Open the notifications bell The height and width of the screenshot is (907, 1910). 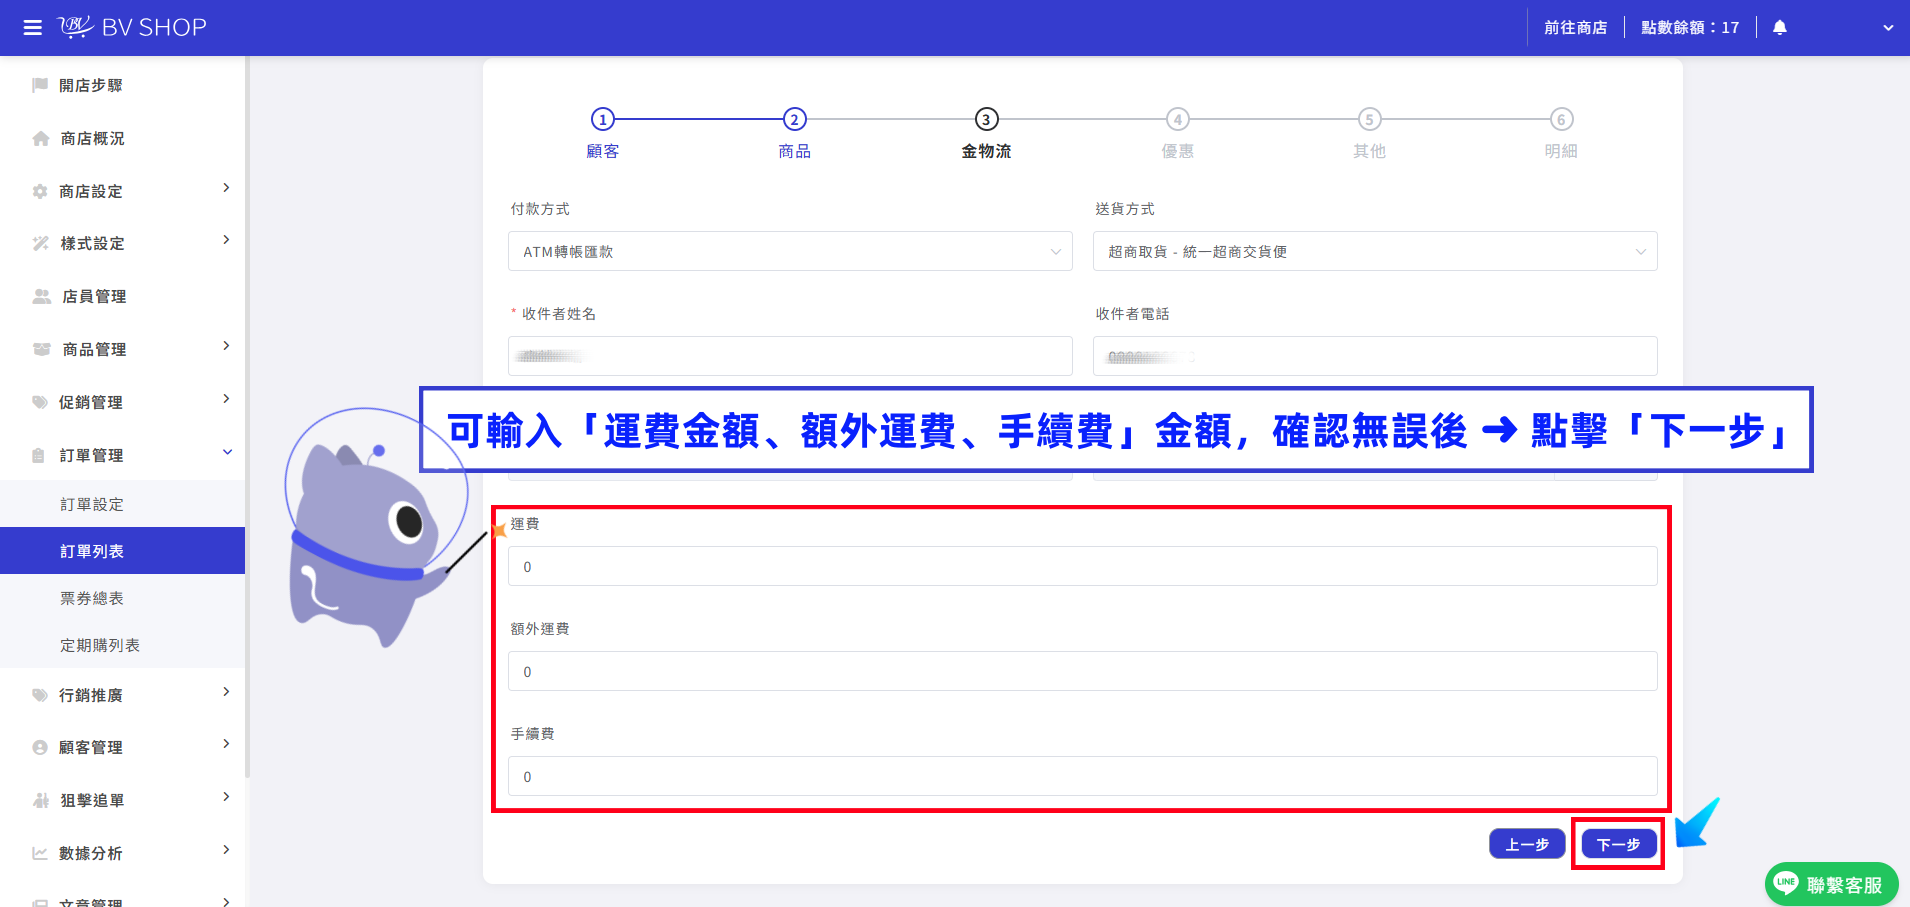click(1780, 28)
